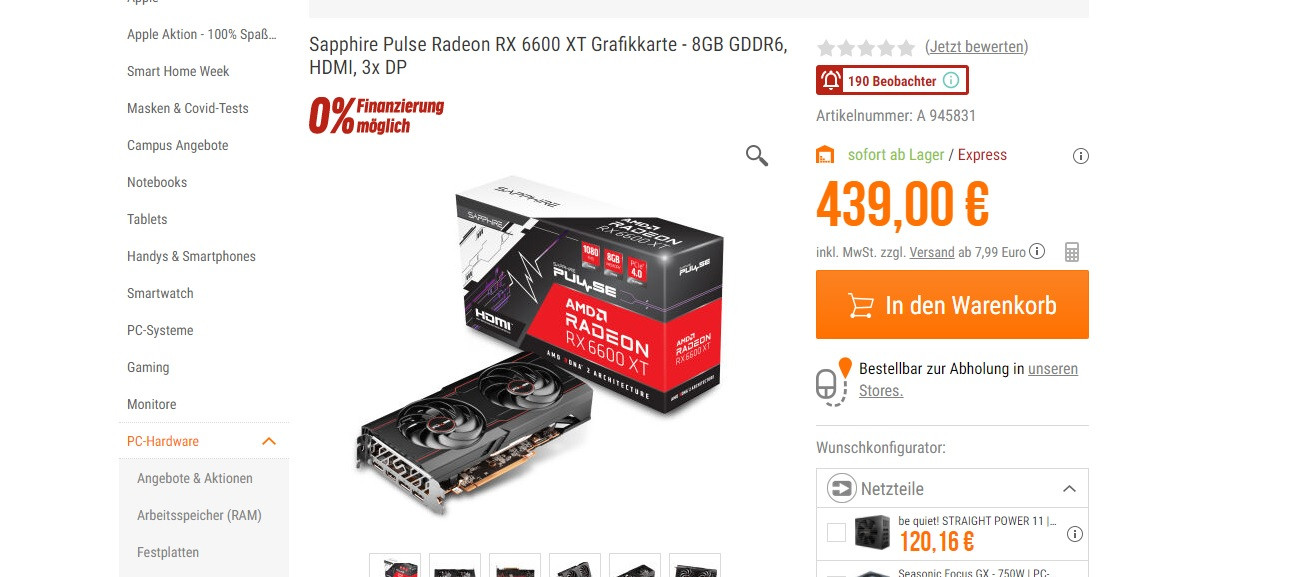Select Gaming in the sidebar menu

pos(148,367)
